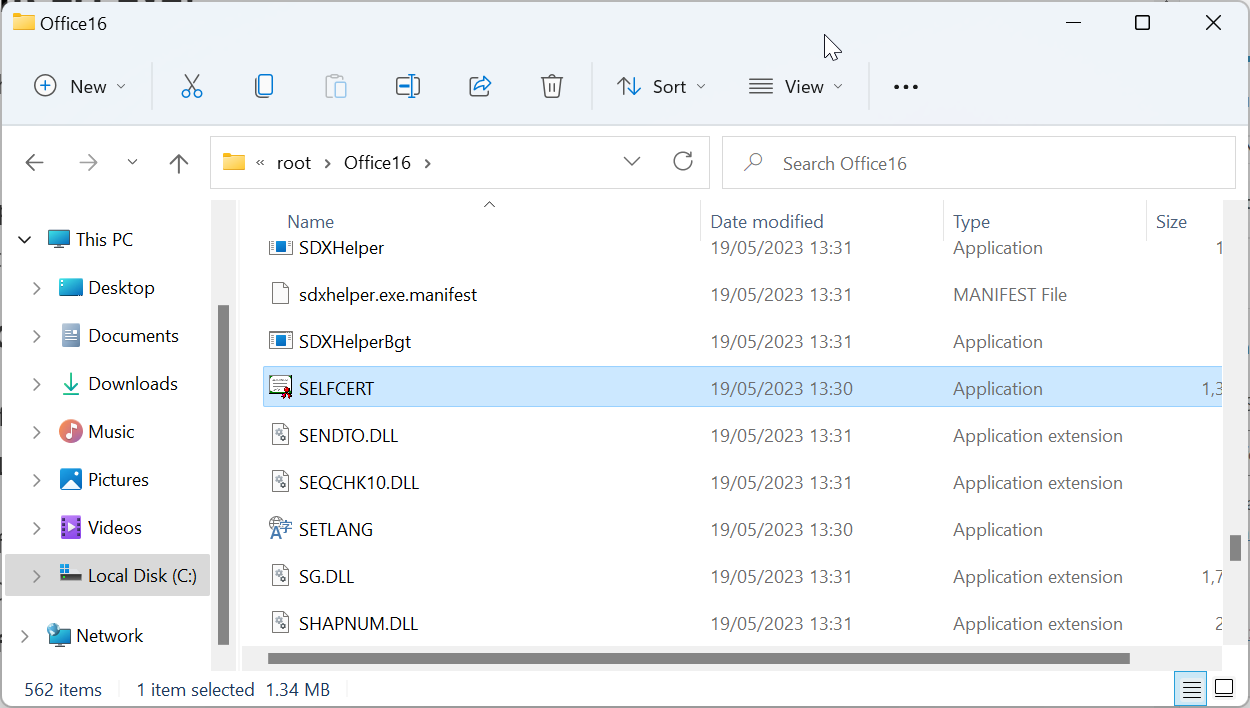Refresh the Office16 folder view
The image size is (1250, 708).
tap(683, 162)
